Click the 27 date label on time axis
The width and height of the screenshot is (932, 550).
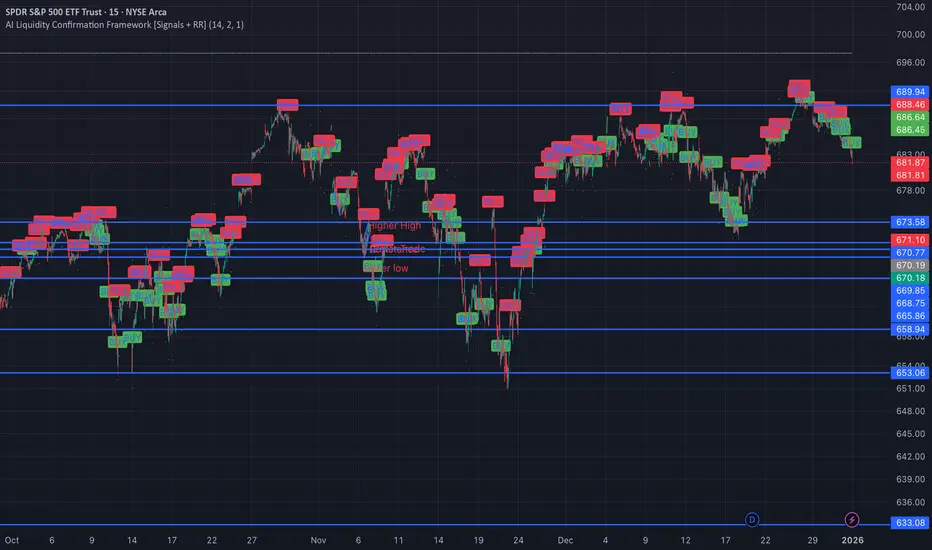point(252,540)
